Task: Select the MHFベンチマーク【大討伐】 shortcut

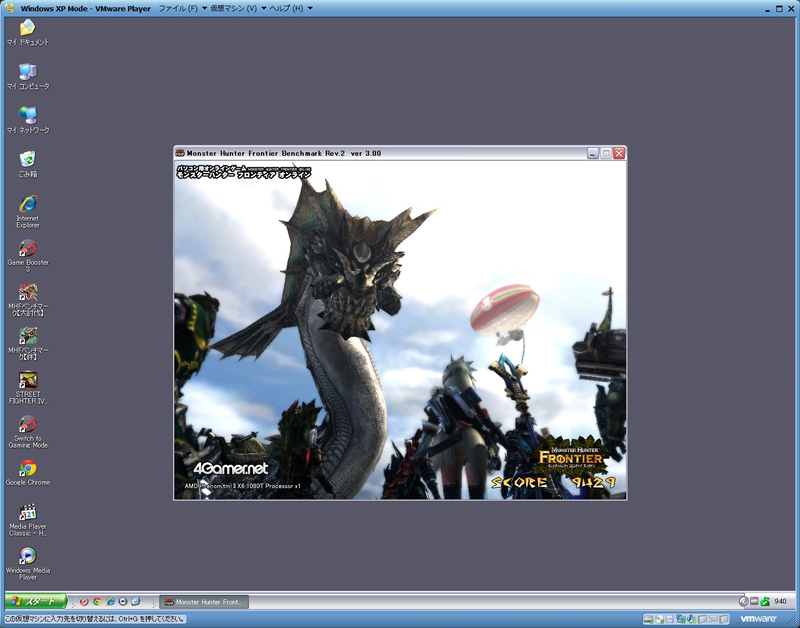Action: pyautogui.click(x=28, y=299)
